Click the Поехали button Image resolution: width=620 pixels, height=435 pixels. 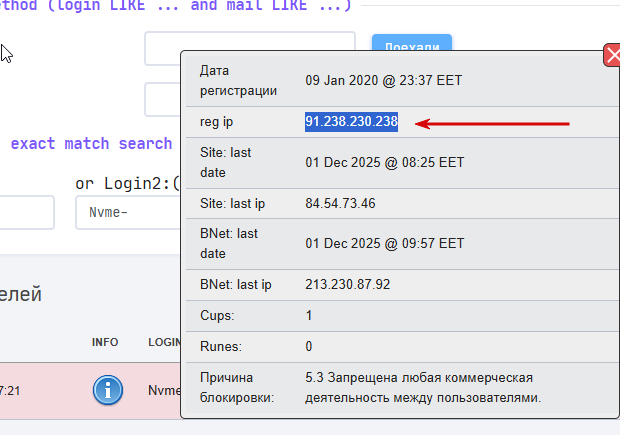pyautogui.click(x=412, y=43)
